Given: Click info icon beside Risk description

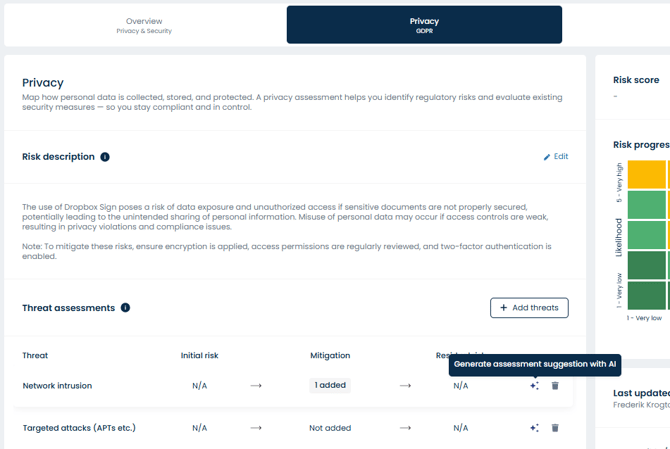Looking at the screenshot, I should (105, 157).
